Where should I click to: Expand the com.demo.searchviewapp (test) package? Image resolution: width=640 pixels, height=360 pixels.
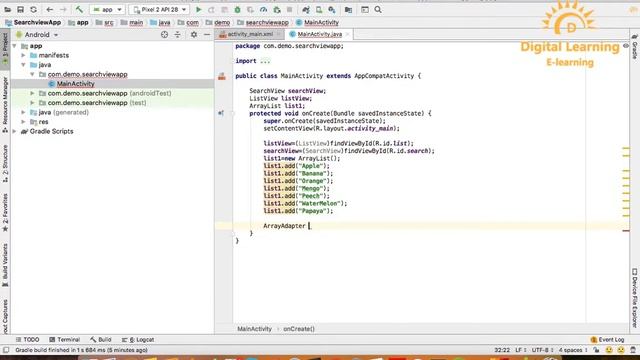click(x=32, y=103)
